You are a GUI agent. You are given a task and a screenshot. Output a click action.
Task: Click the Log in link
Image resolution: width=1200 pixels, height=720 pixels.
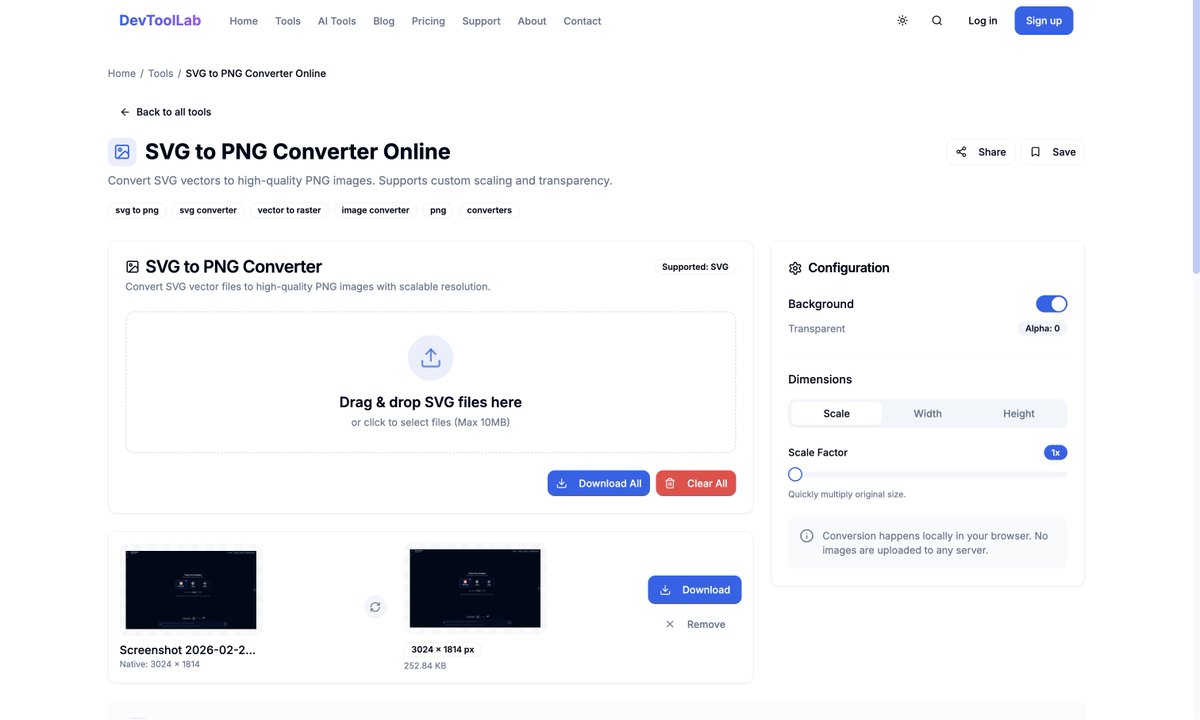[x=982, y=21]
